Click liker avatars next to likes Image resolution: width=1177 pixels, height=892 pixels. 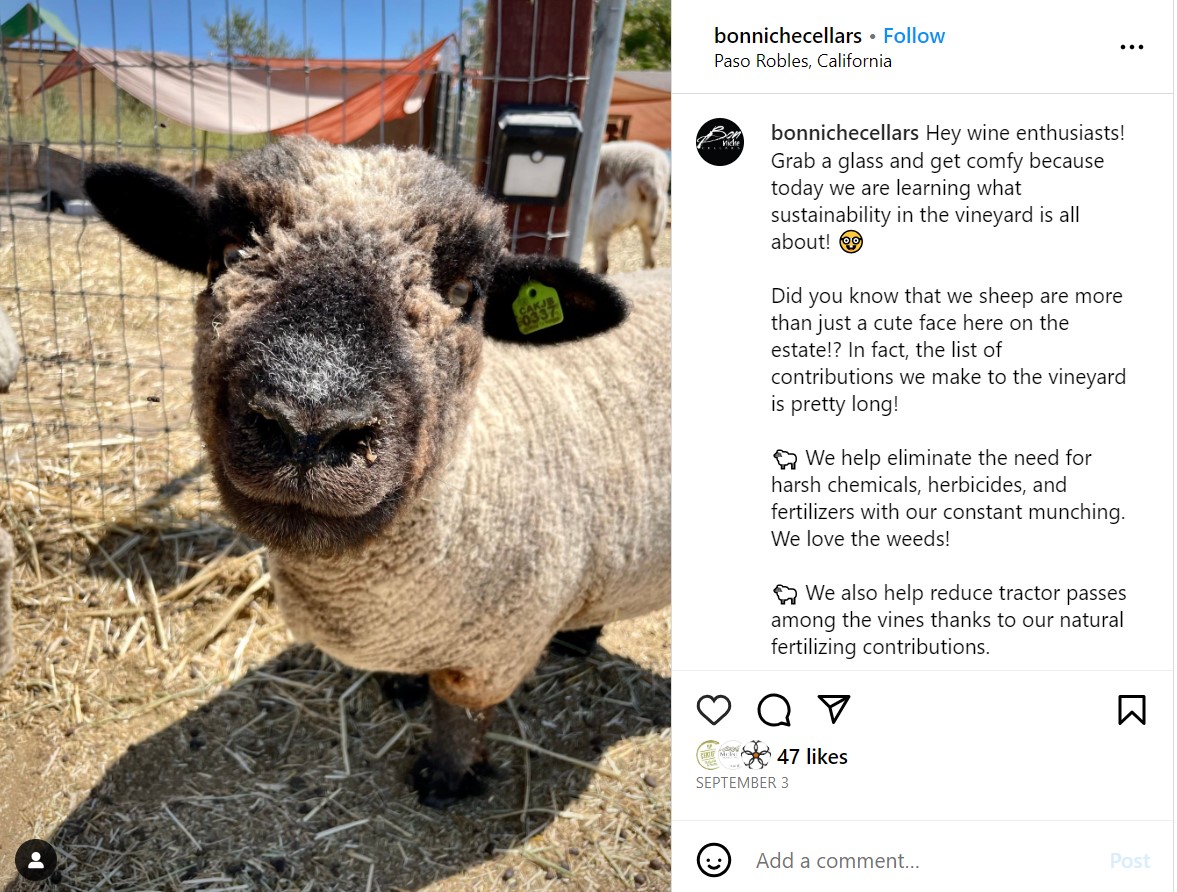click(733, 755)
